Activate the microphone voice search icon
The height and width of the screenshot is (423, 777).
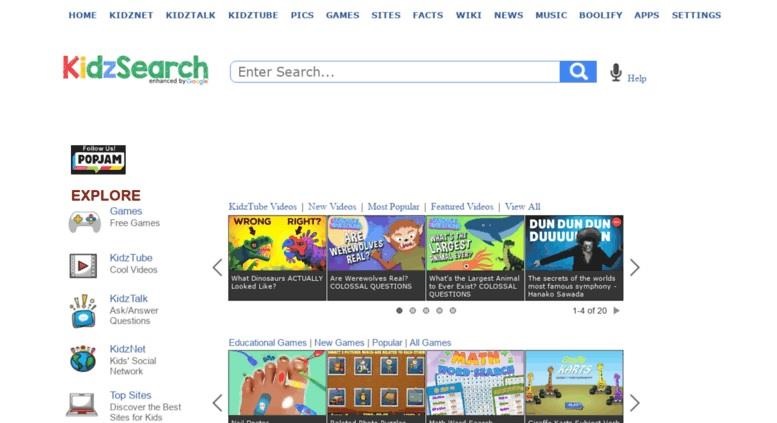(x=615, y=72)
